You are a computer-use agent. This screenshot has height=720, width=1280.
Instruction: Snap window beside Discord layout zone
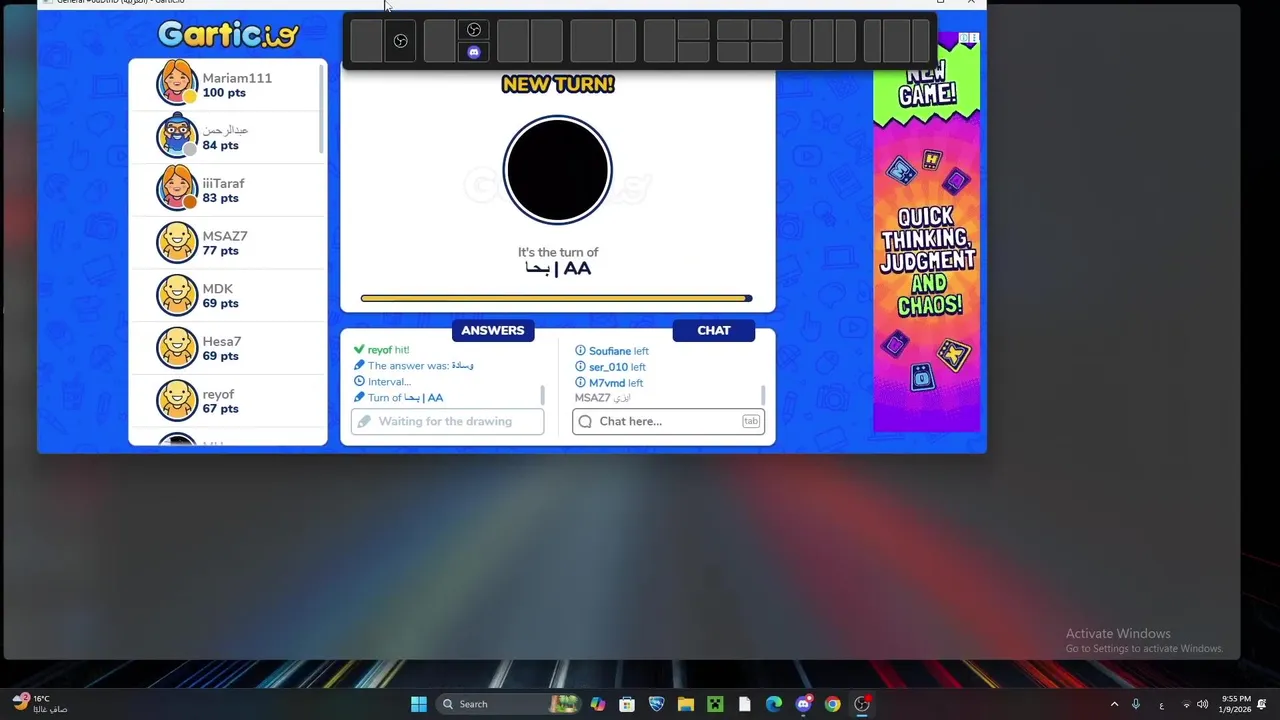pyautogui.click(x=440, y=41)
